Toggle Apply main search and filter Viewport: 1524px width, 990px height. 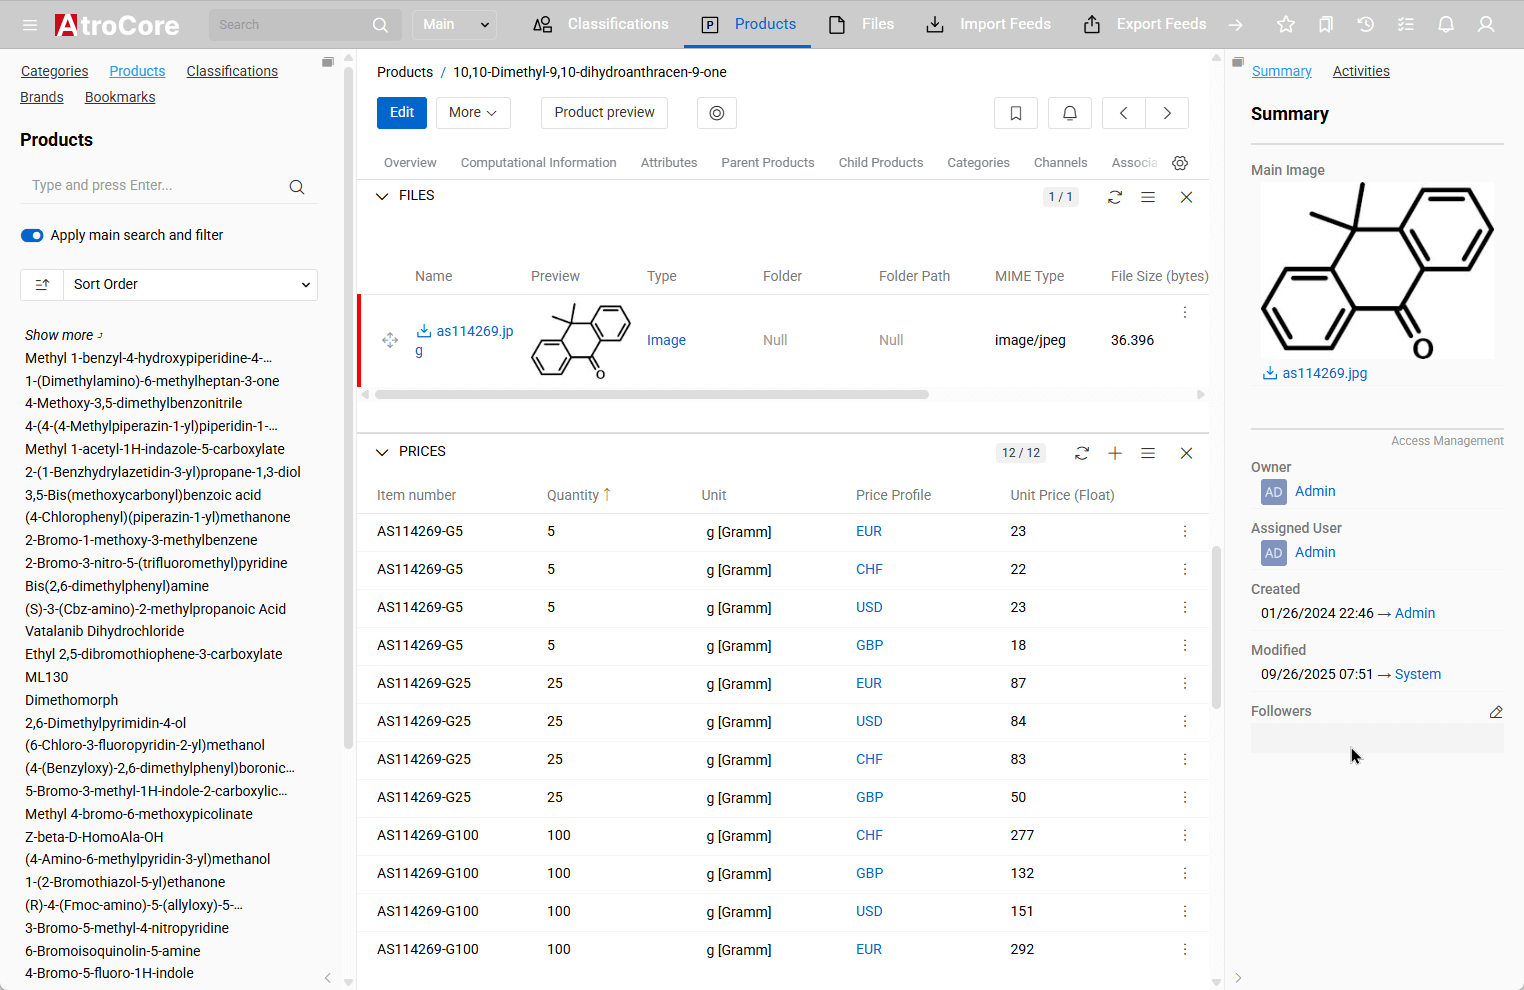(32, 235)
